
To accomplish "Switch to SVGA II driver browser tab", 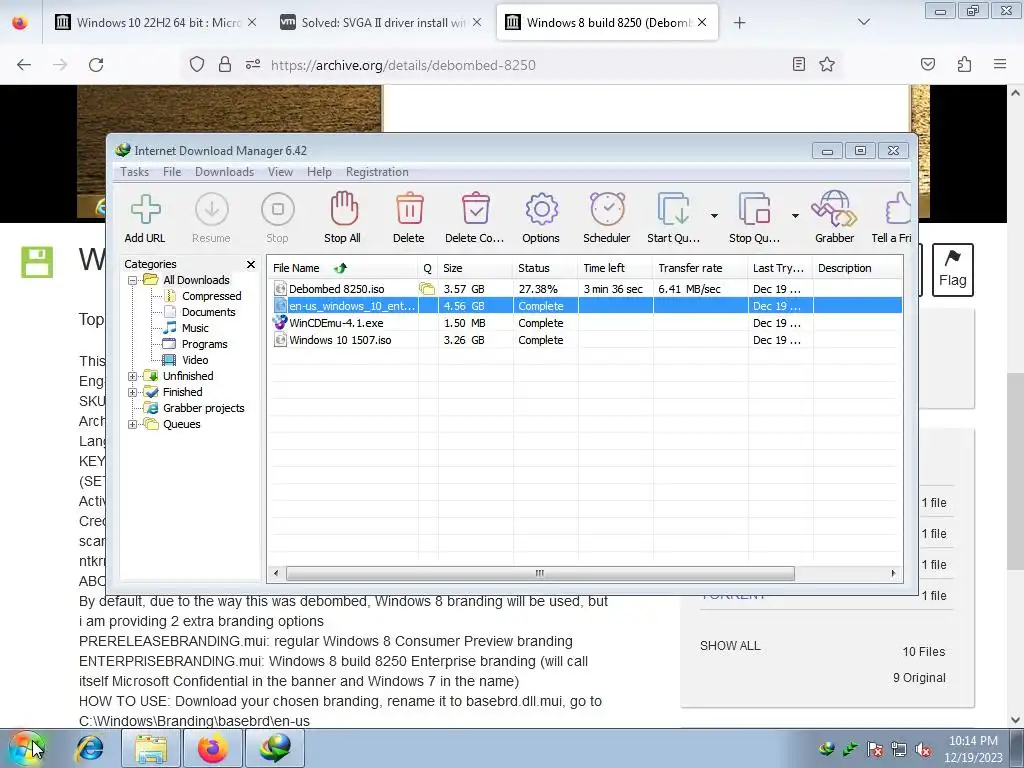I will point(382,23).
